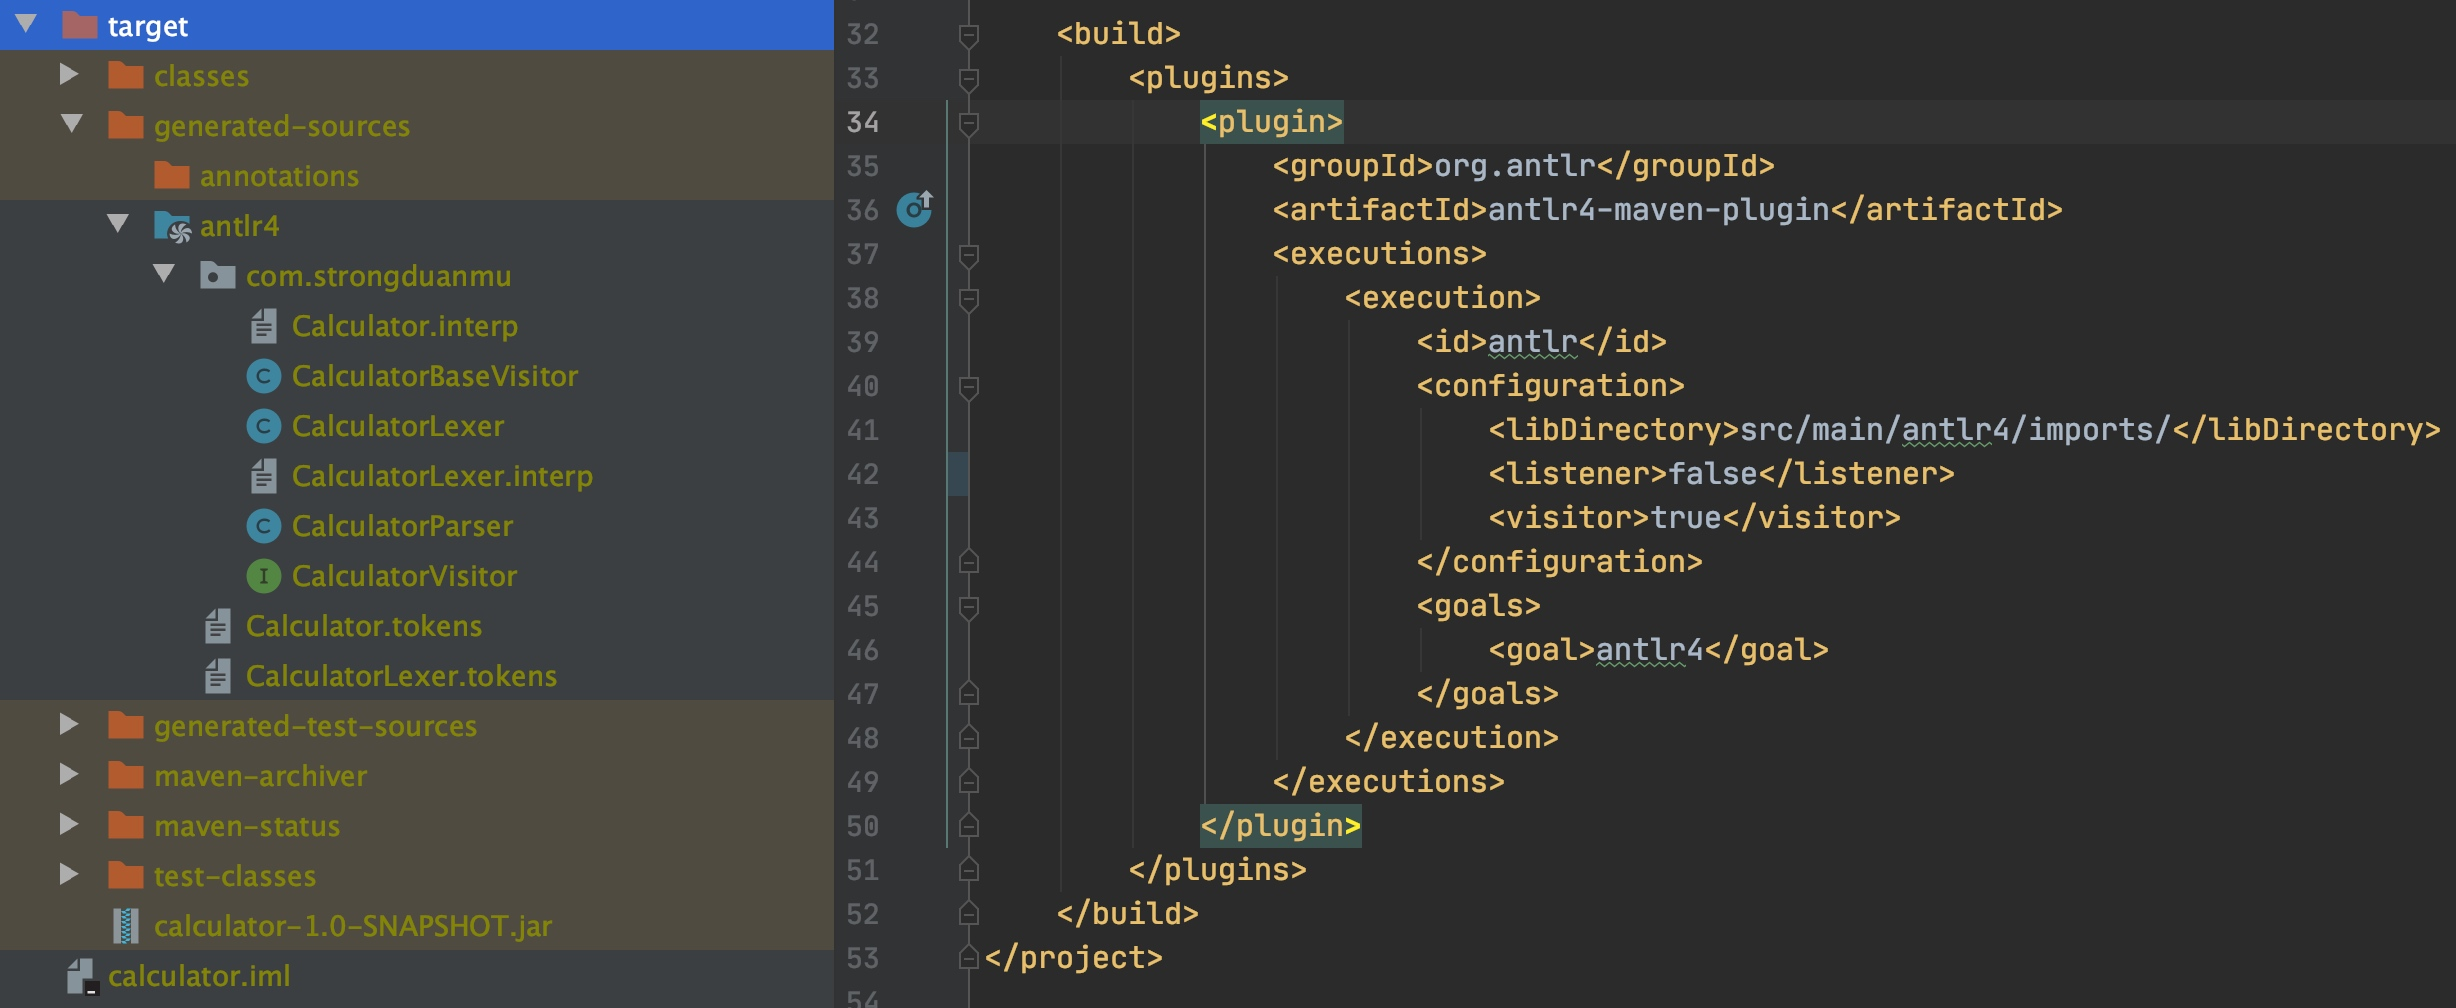Click the CalculatorVisitor interface icon

pyautogui.click(x=263, y=576)
